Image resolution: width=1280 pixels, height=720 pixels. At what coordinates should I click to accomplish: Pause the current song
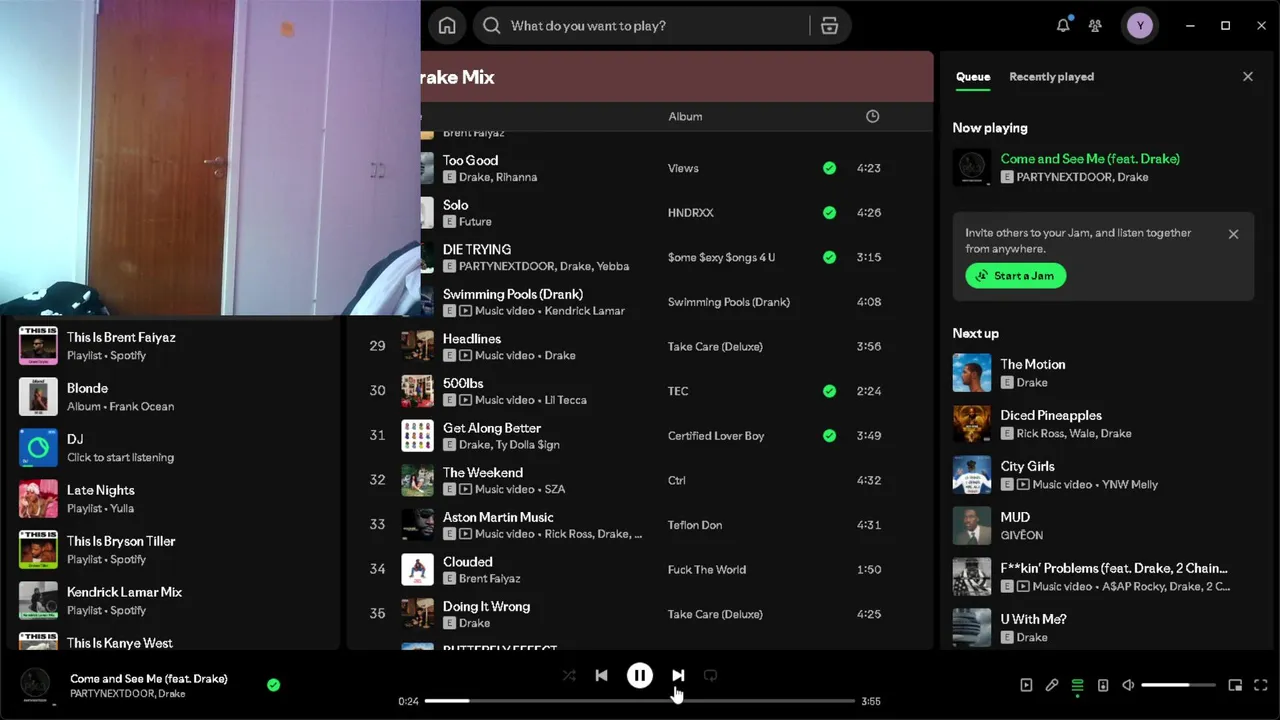pos(640,676)
